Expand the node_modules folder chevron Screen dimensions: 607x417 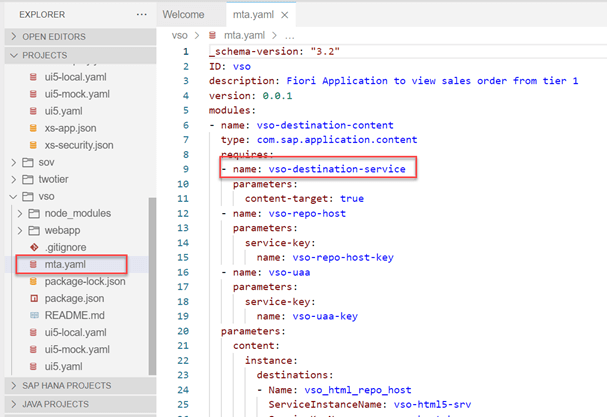[20, 213]
